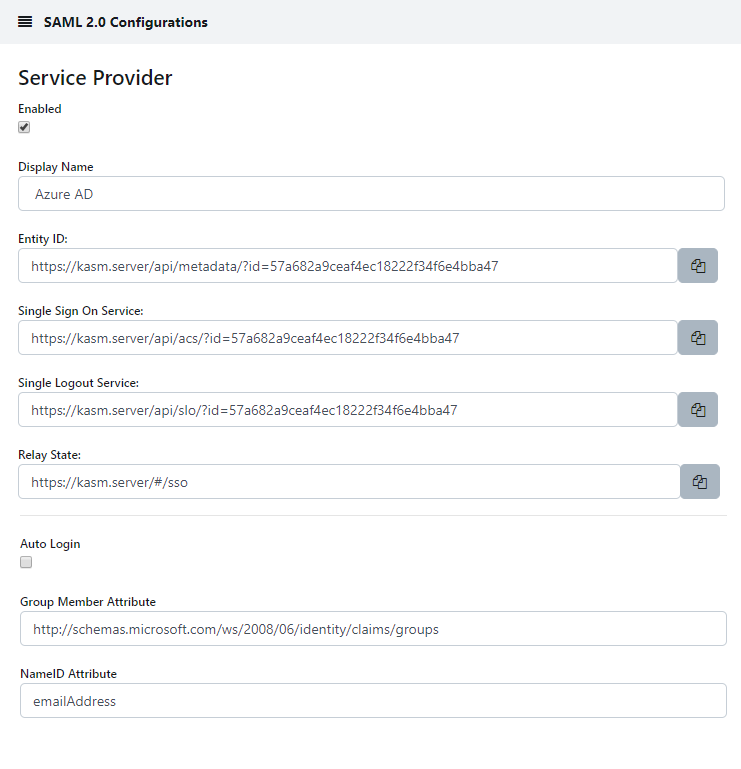Click the 'Display Name' text label
Image resolution: width=741 pixels, height=769 pixels.
[56, 167]
